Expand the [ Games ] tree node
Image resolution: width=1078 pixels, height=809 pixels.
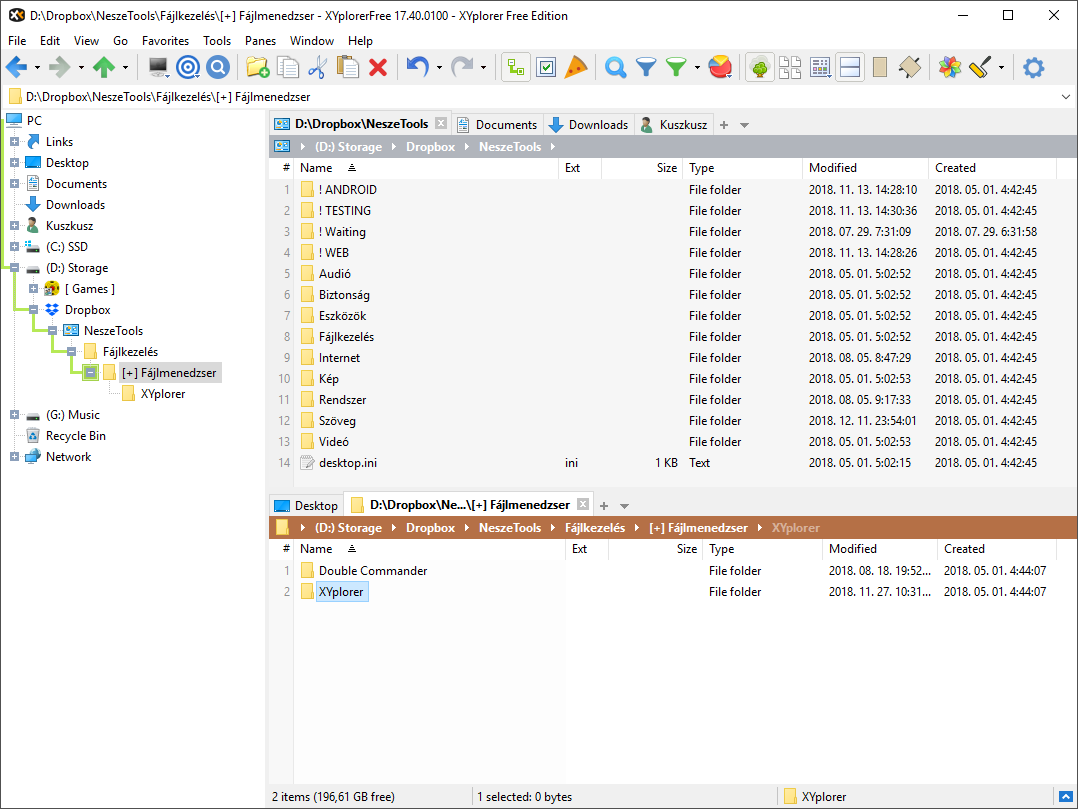pos(34,289)
